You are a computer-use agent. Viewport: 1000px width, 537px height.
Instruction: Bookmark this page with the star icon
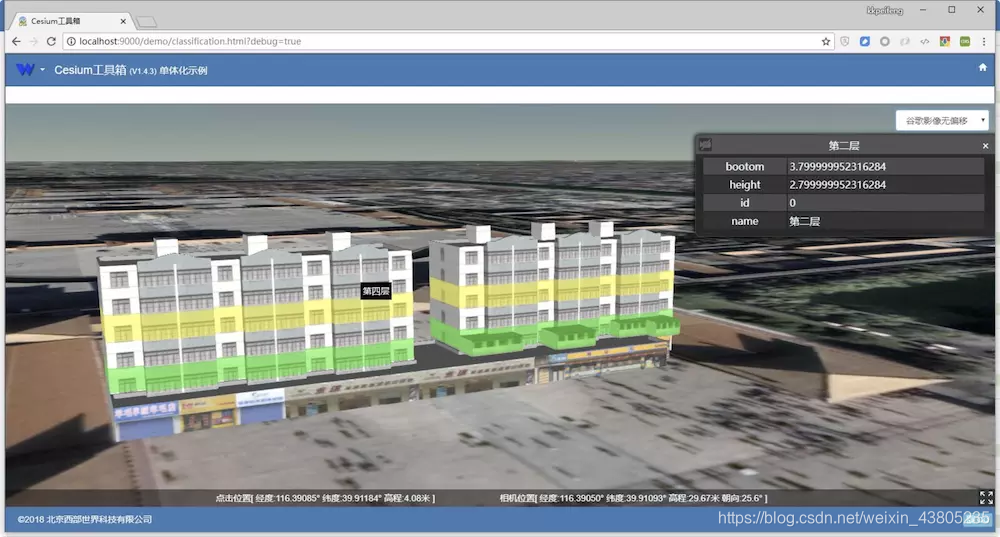(826, 41)
